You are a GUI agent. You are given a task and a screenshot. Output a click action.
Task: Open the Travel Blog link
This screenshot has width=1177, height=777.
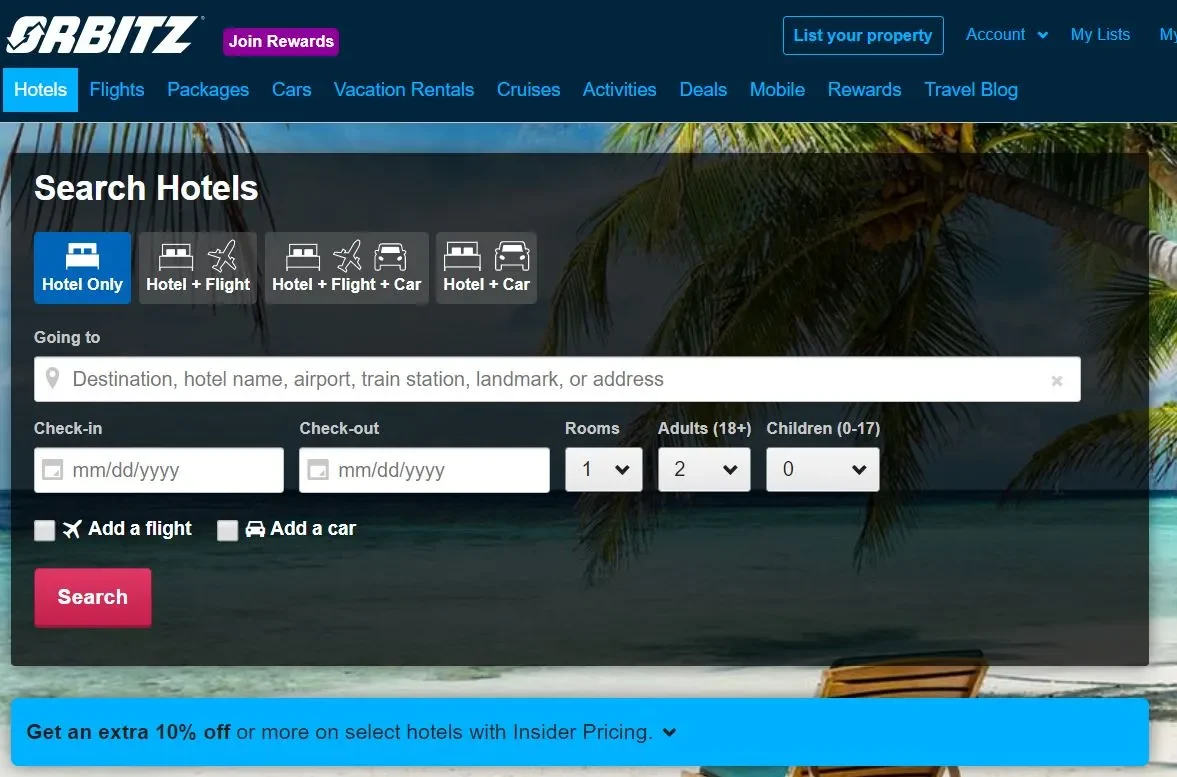click(971, 89)
